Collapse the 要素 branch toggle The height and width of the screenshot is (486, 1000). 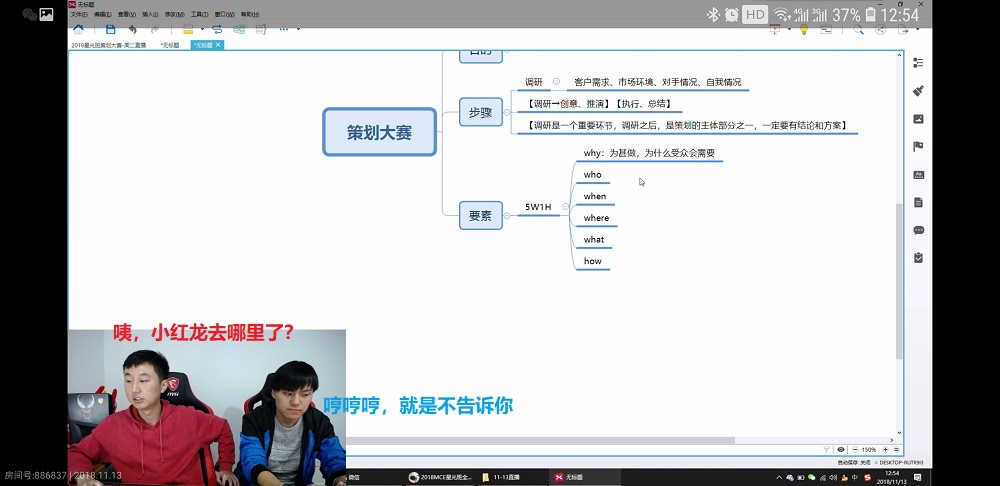point(507,216)
